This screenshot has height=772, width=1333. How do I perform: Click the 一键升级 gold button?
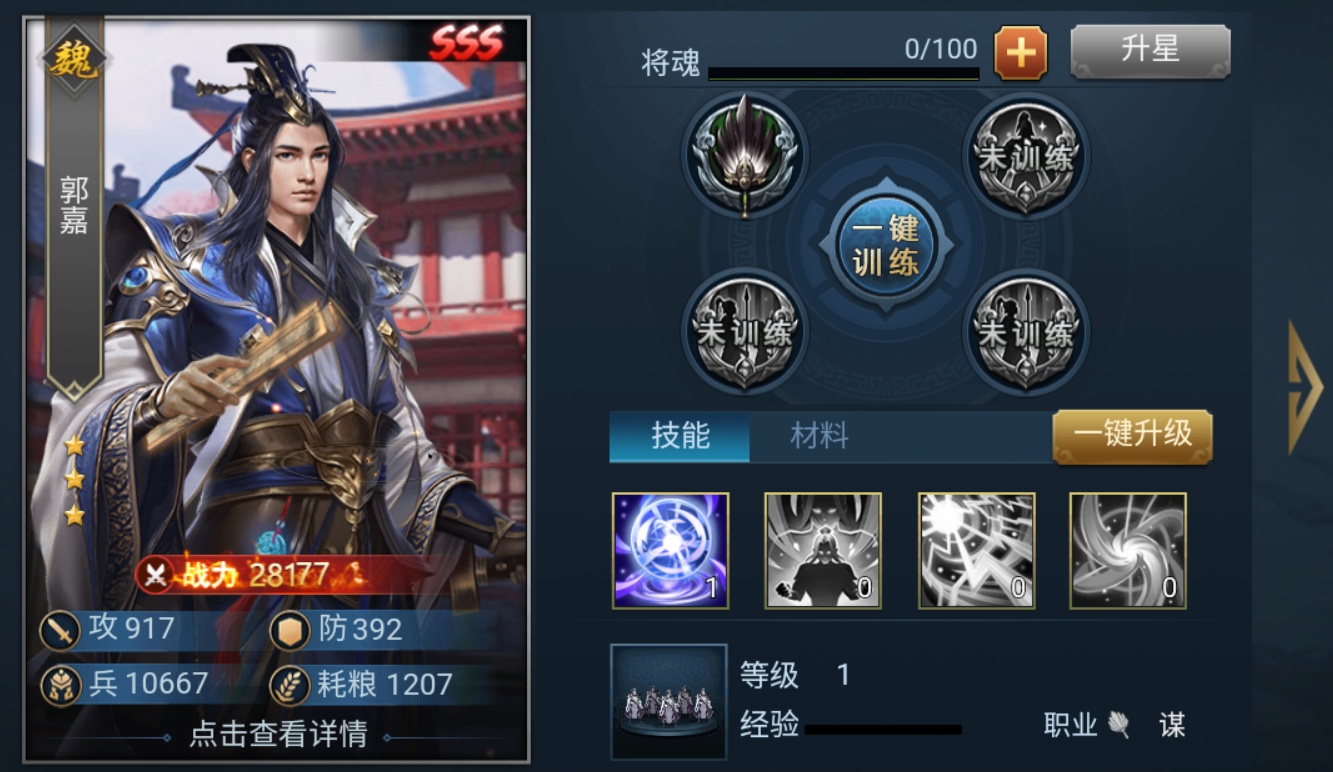[x=1133, y=436]
